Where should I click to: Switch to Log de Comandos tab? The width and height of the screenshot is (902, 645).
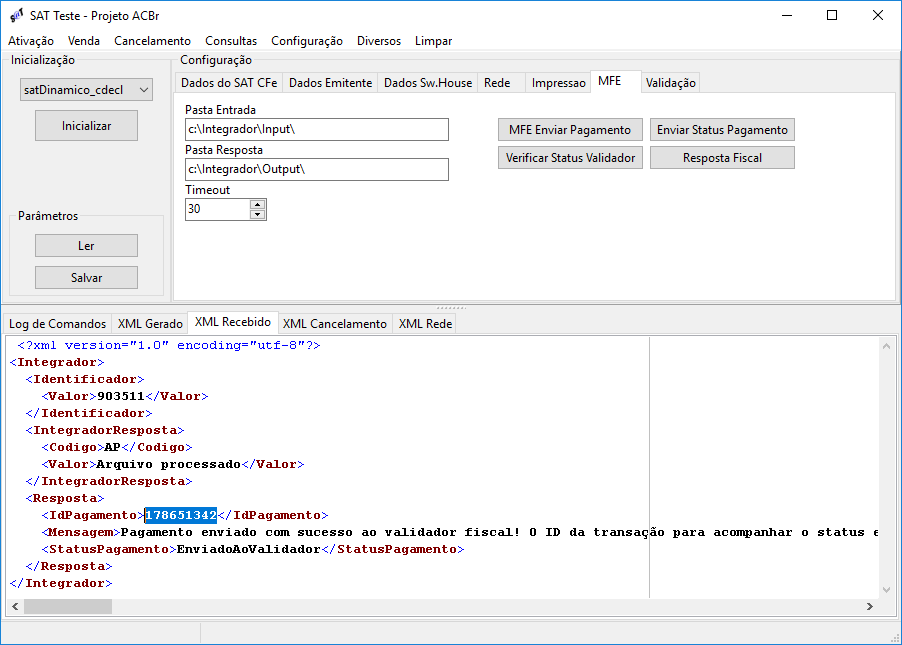click(58, 324)
